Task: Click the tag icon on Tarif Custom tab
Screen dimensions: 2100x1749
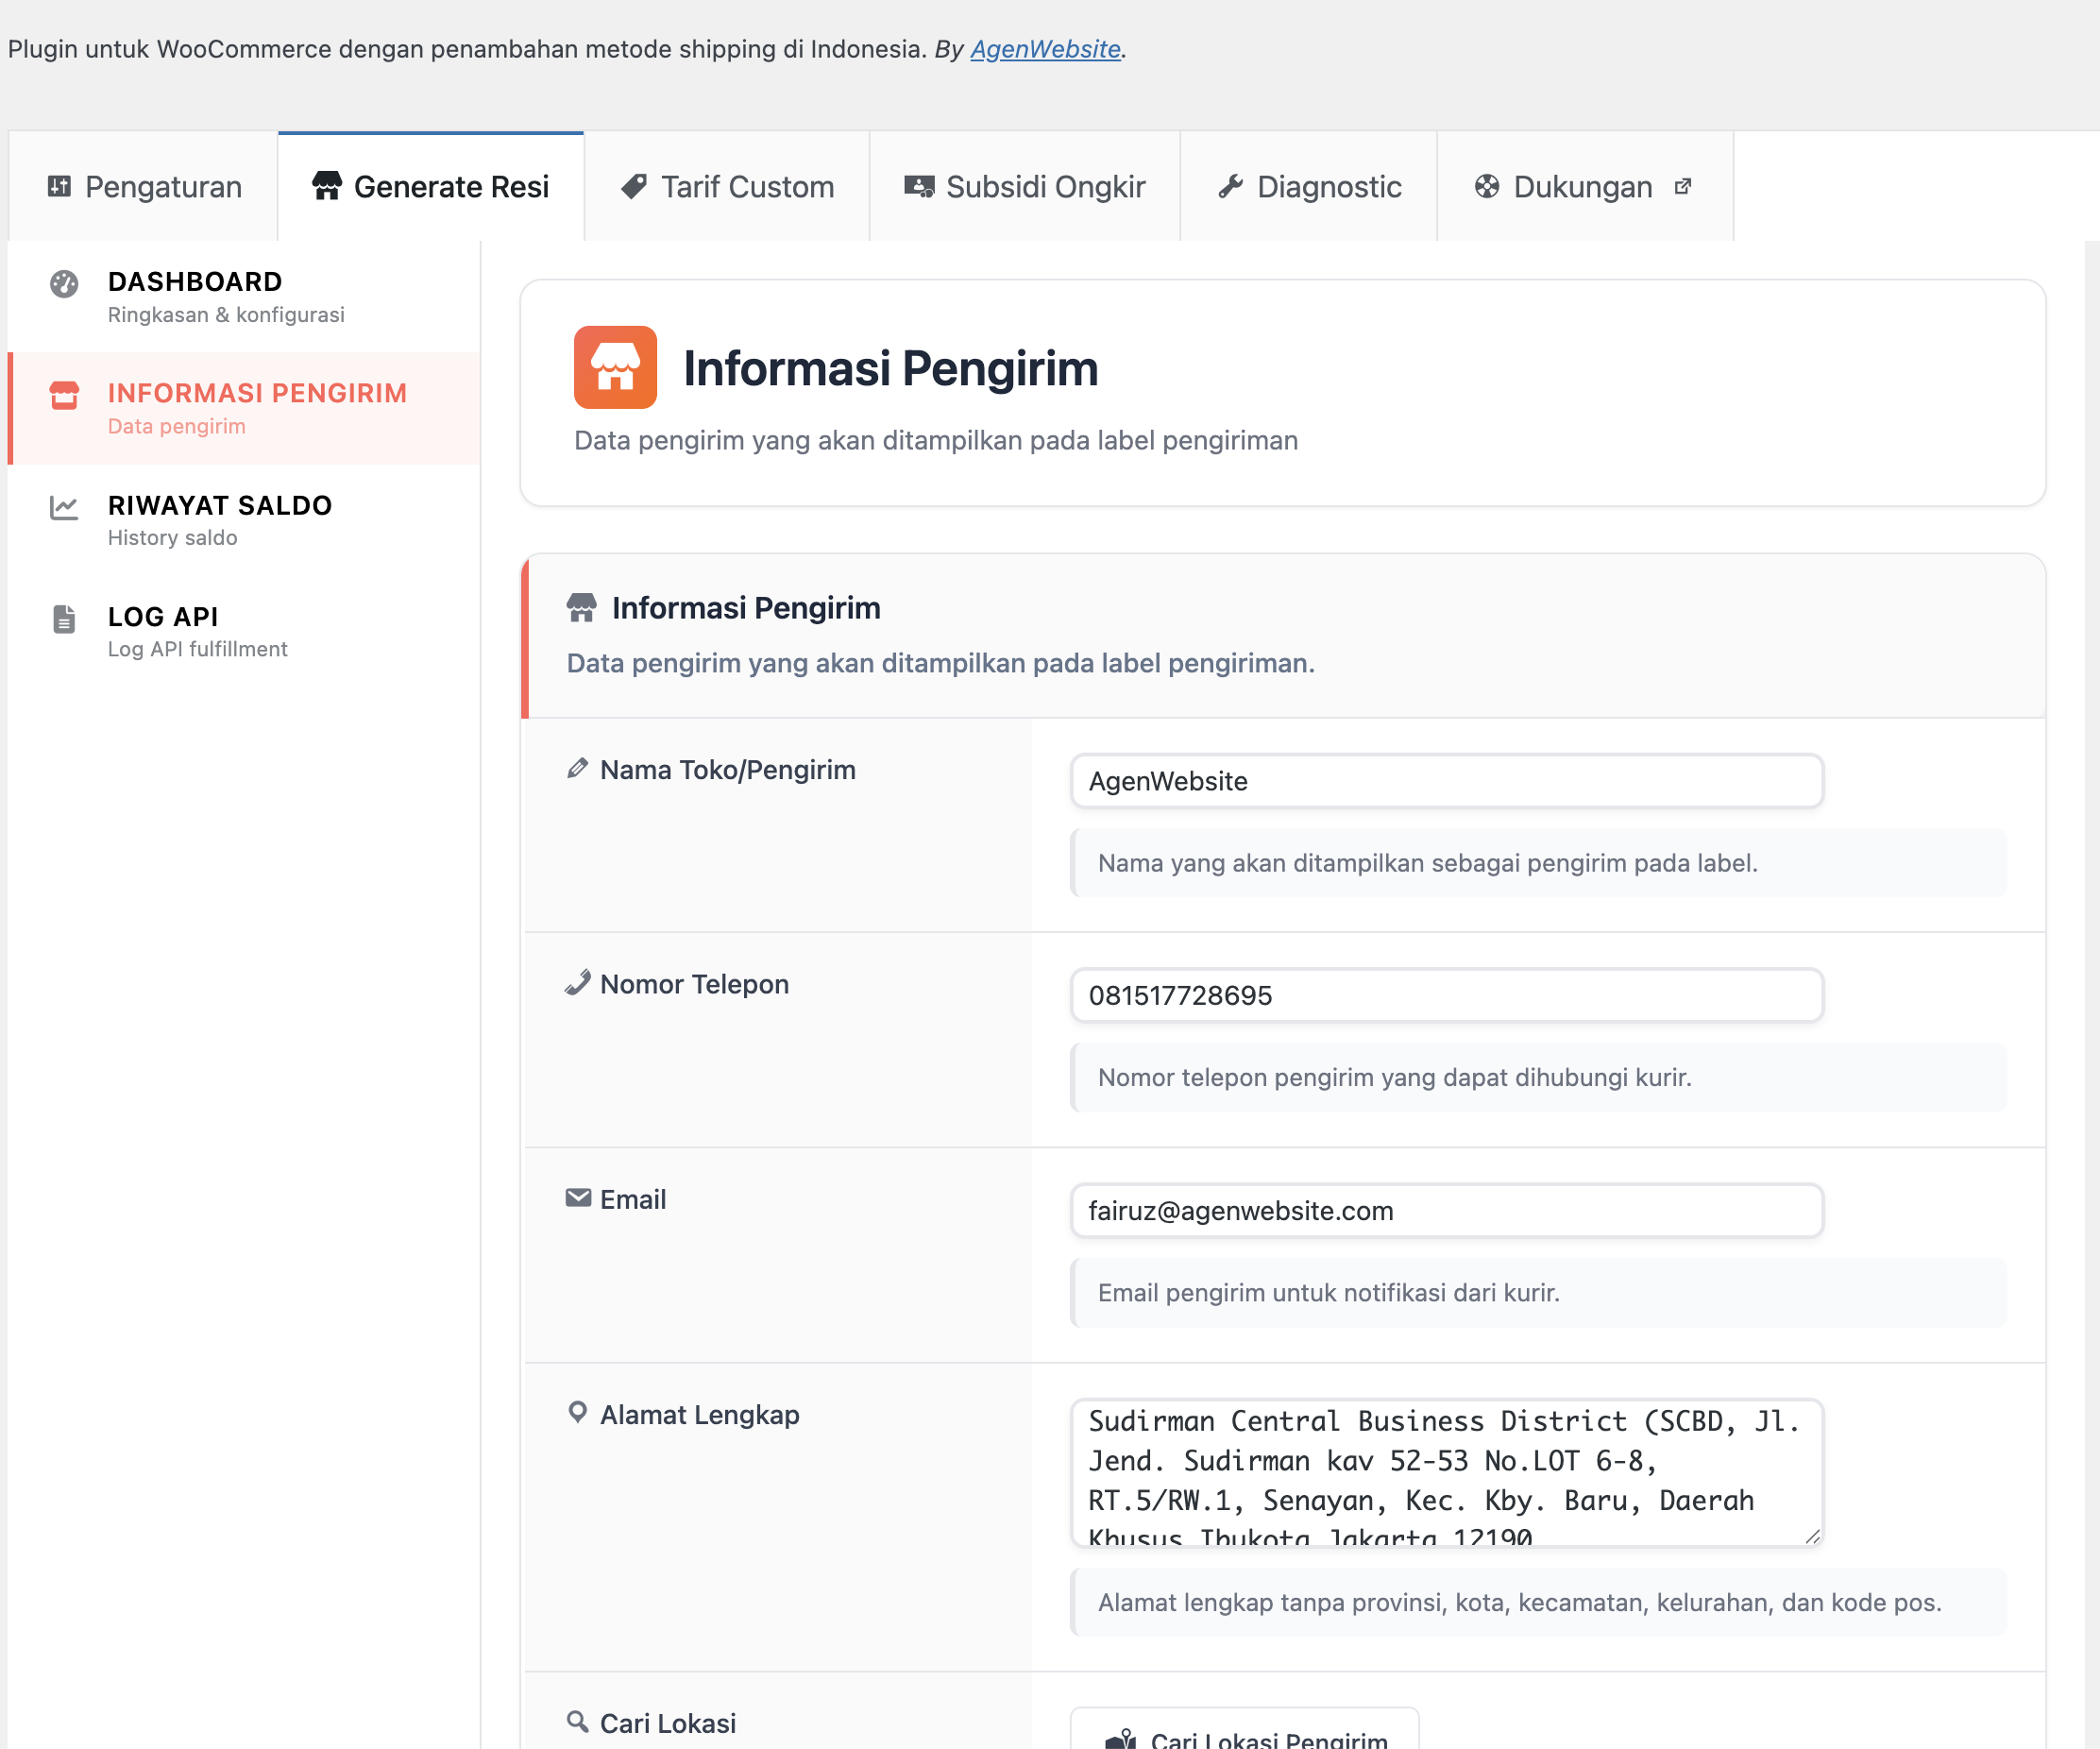Action: (x=634, y=186)
